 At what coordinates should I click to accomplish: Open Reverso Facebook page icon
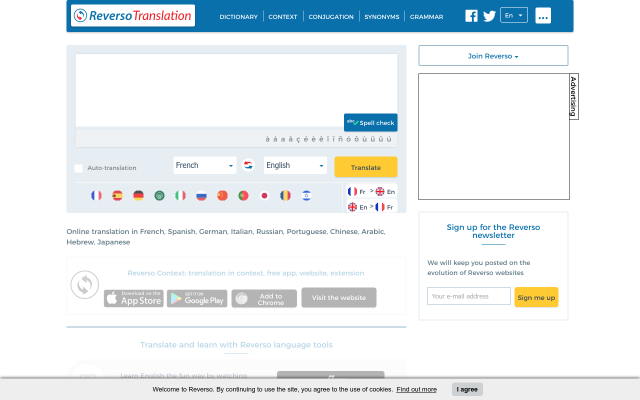(471, 16)
